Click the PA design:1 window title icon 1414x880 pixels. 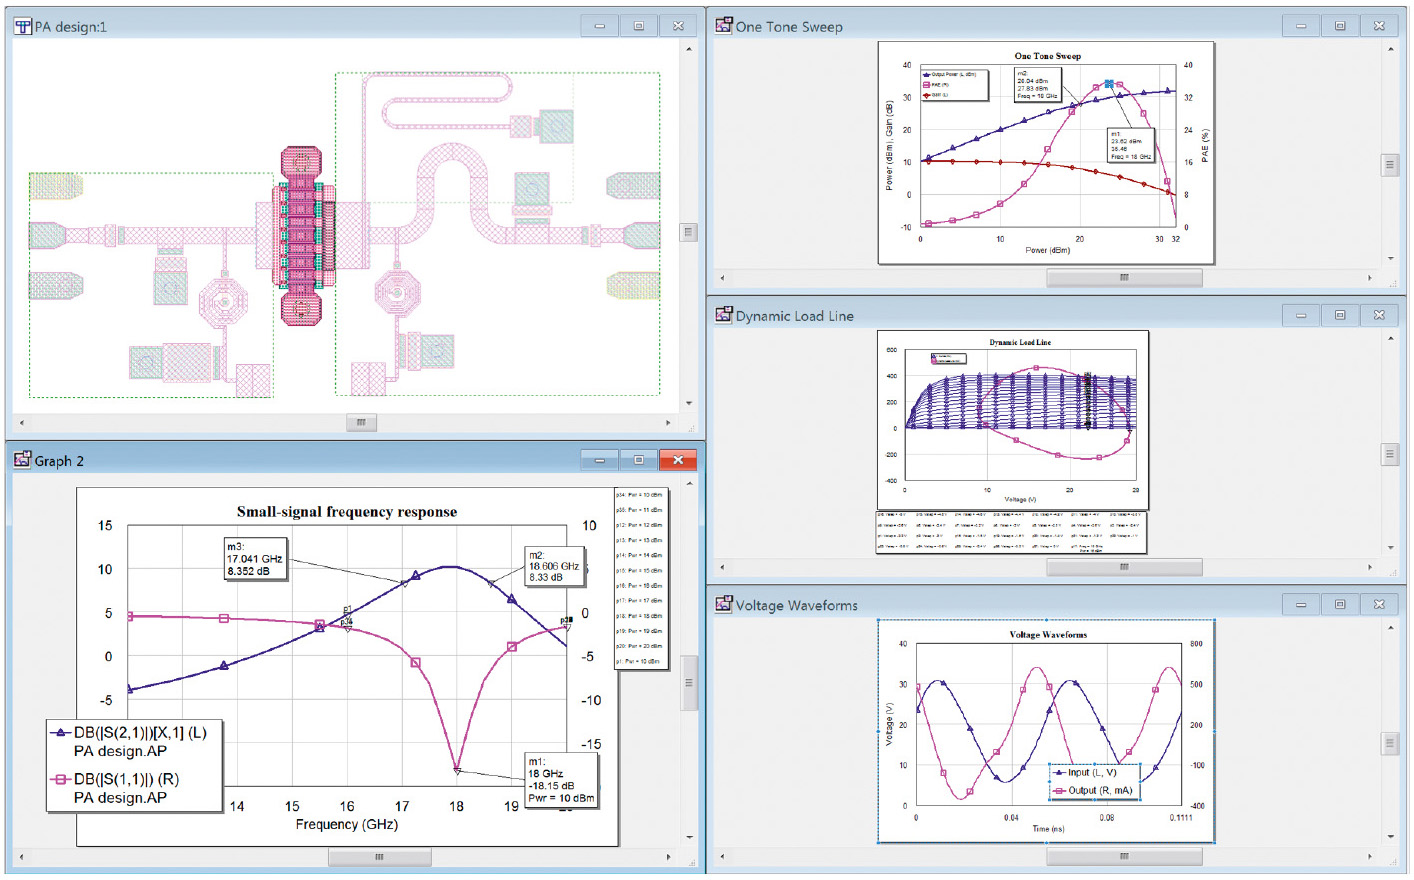point(22,26)
